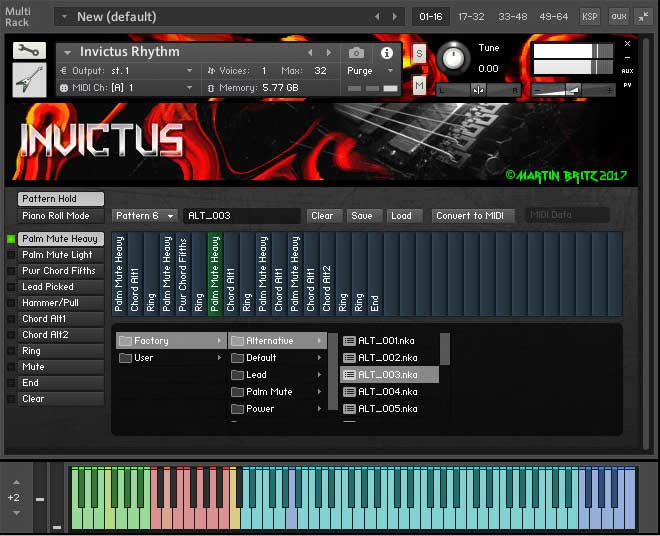This screenshot has width=660, height=536.
Task: Open the Pattern 6 dropdown
Action: (x=143, y=216)
